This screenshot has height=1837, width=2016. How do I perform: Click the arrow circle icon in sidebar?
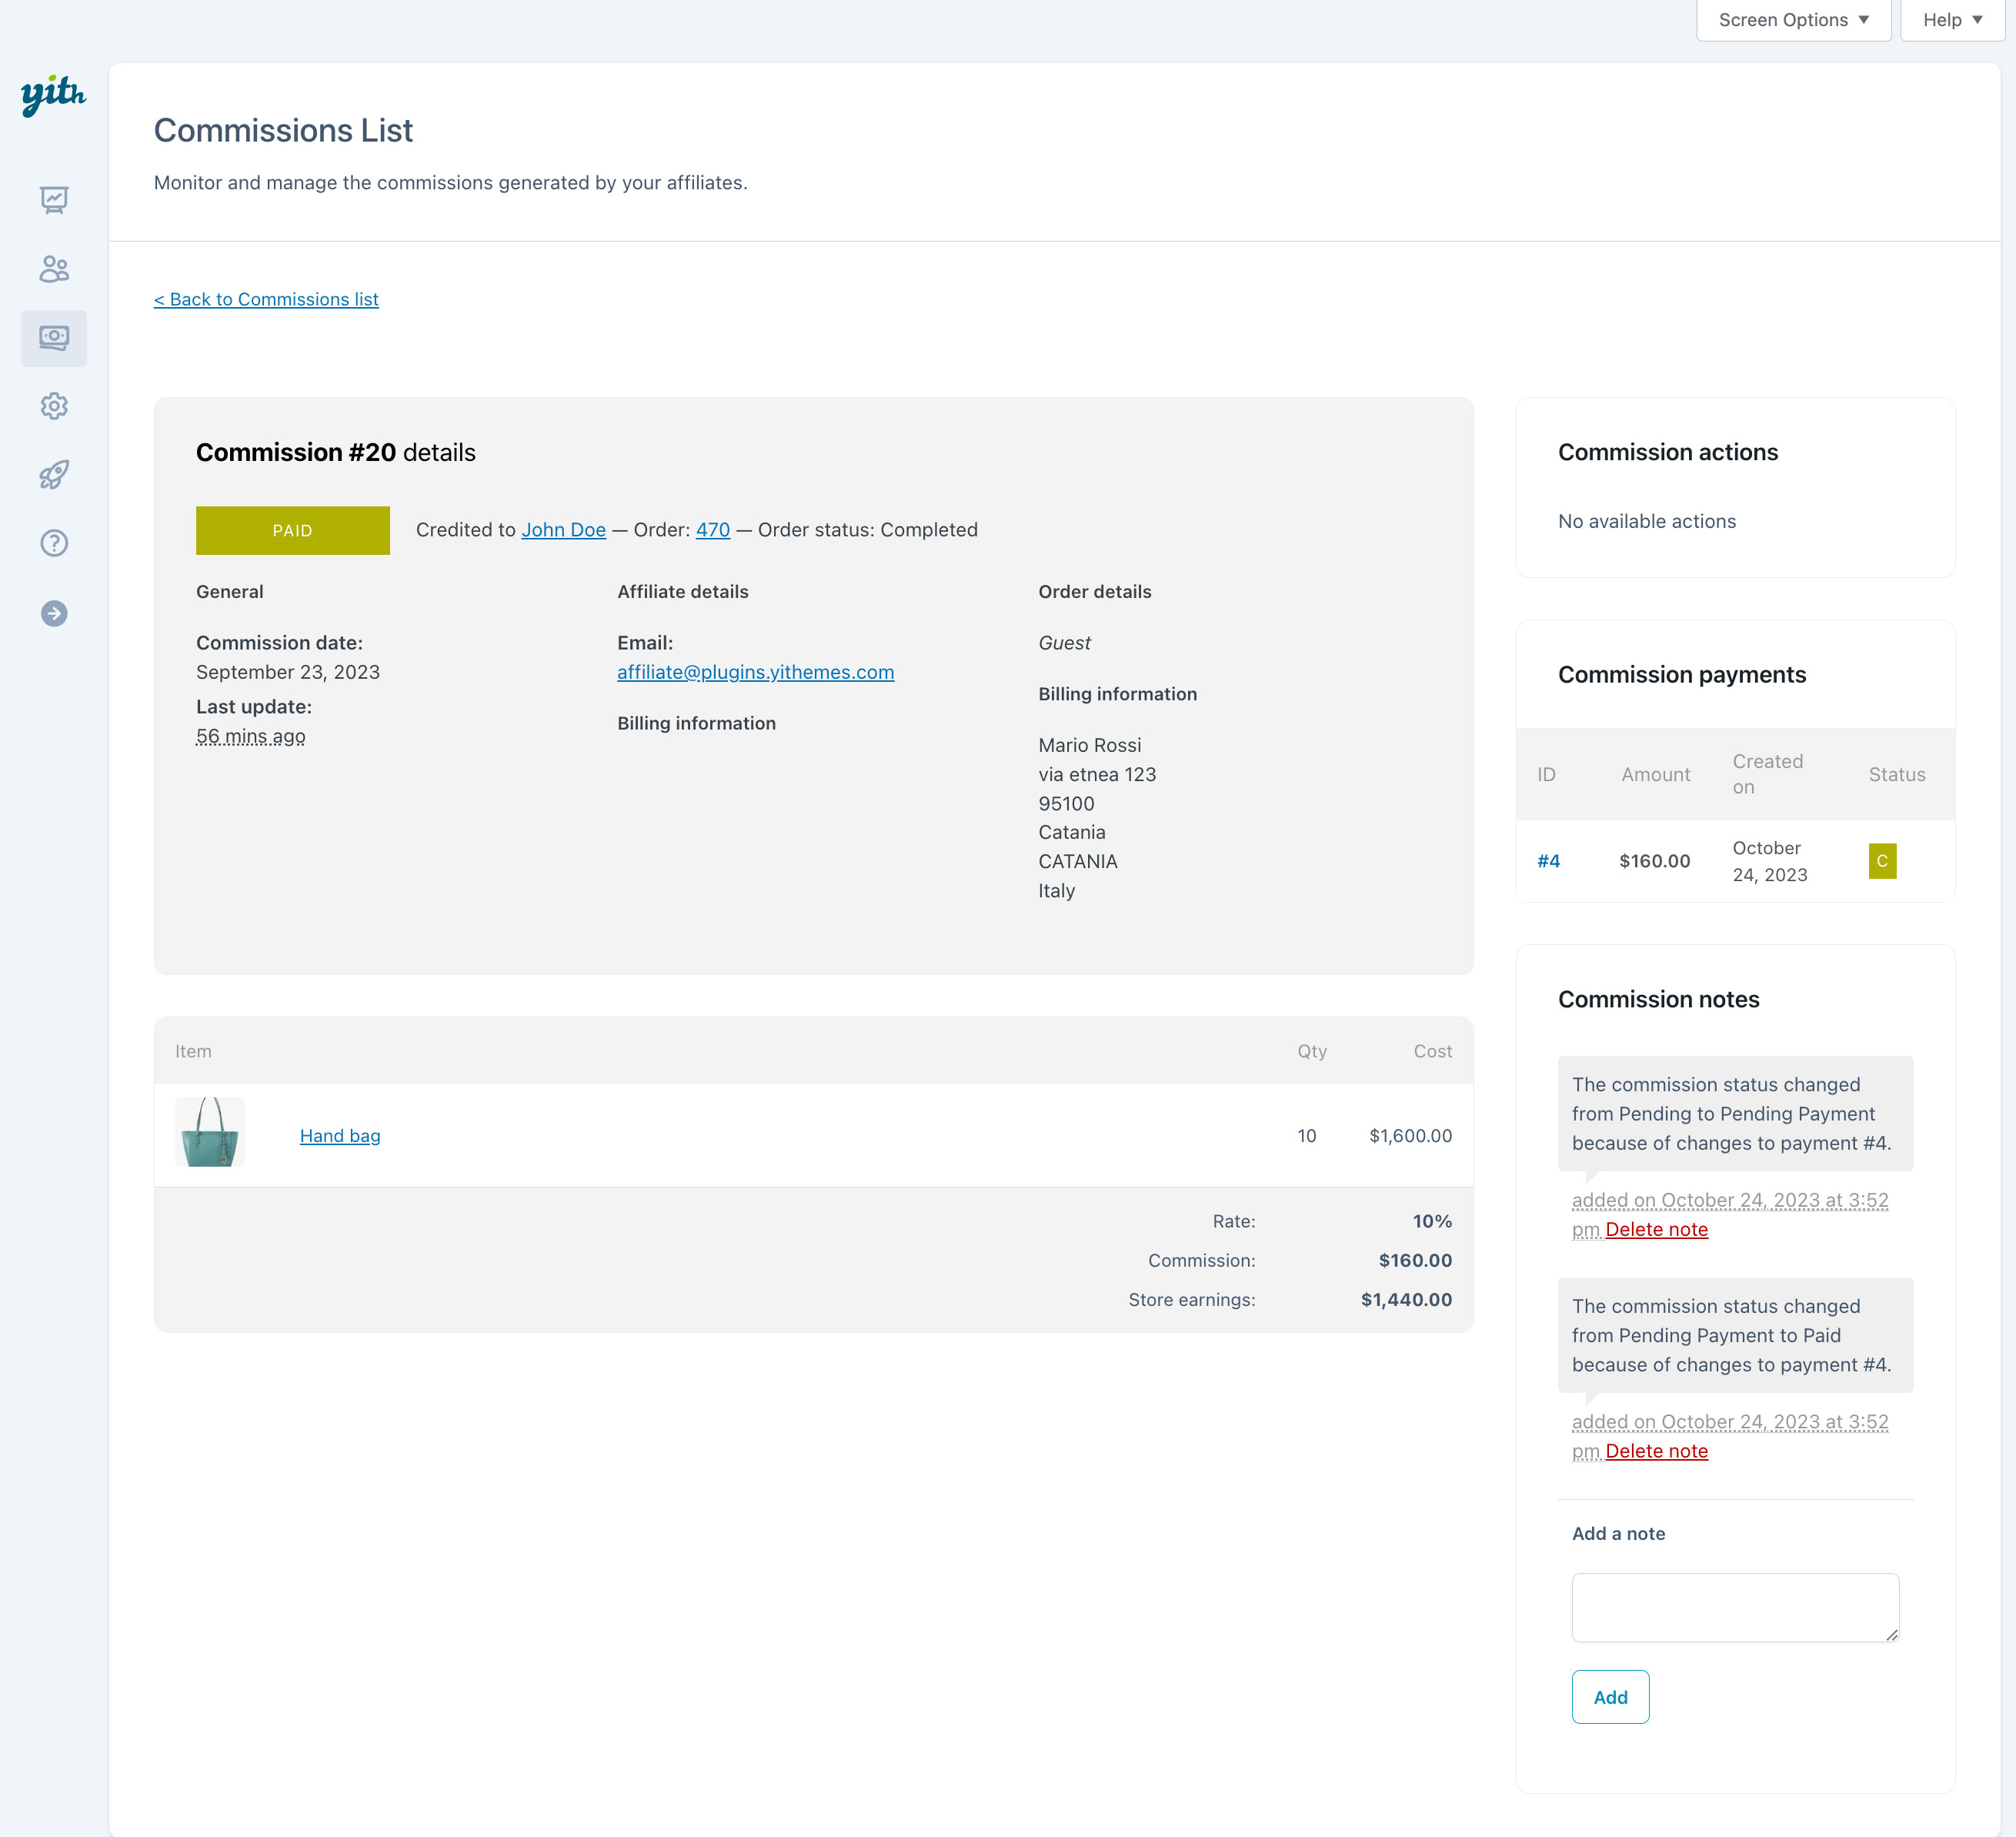pyautogui.click(x=54, y=613)
